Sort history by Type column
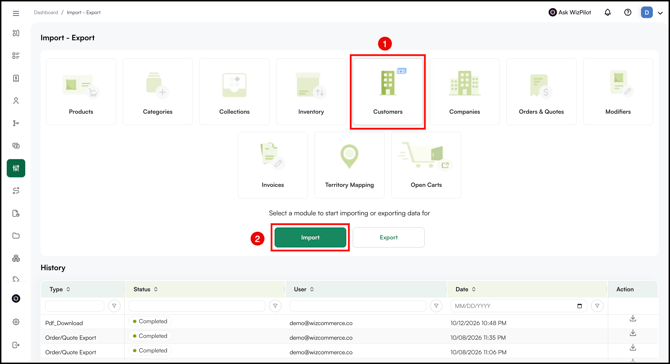This screenshot has height=364, width=670. pyautogui.click(x=68, y=289)
